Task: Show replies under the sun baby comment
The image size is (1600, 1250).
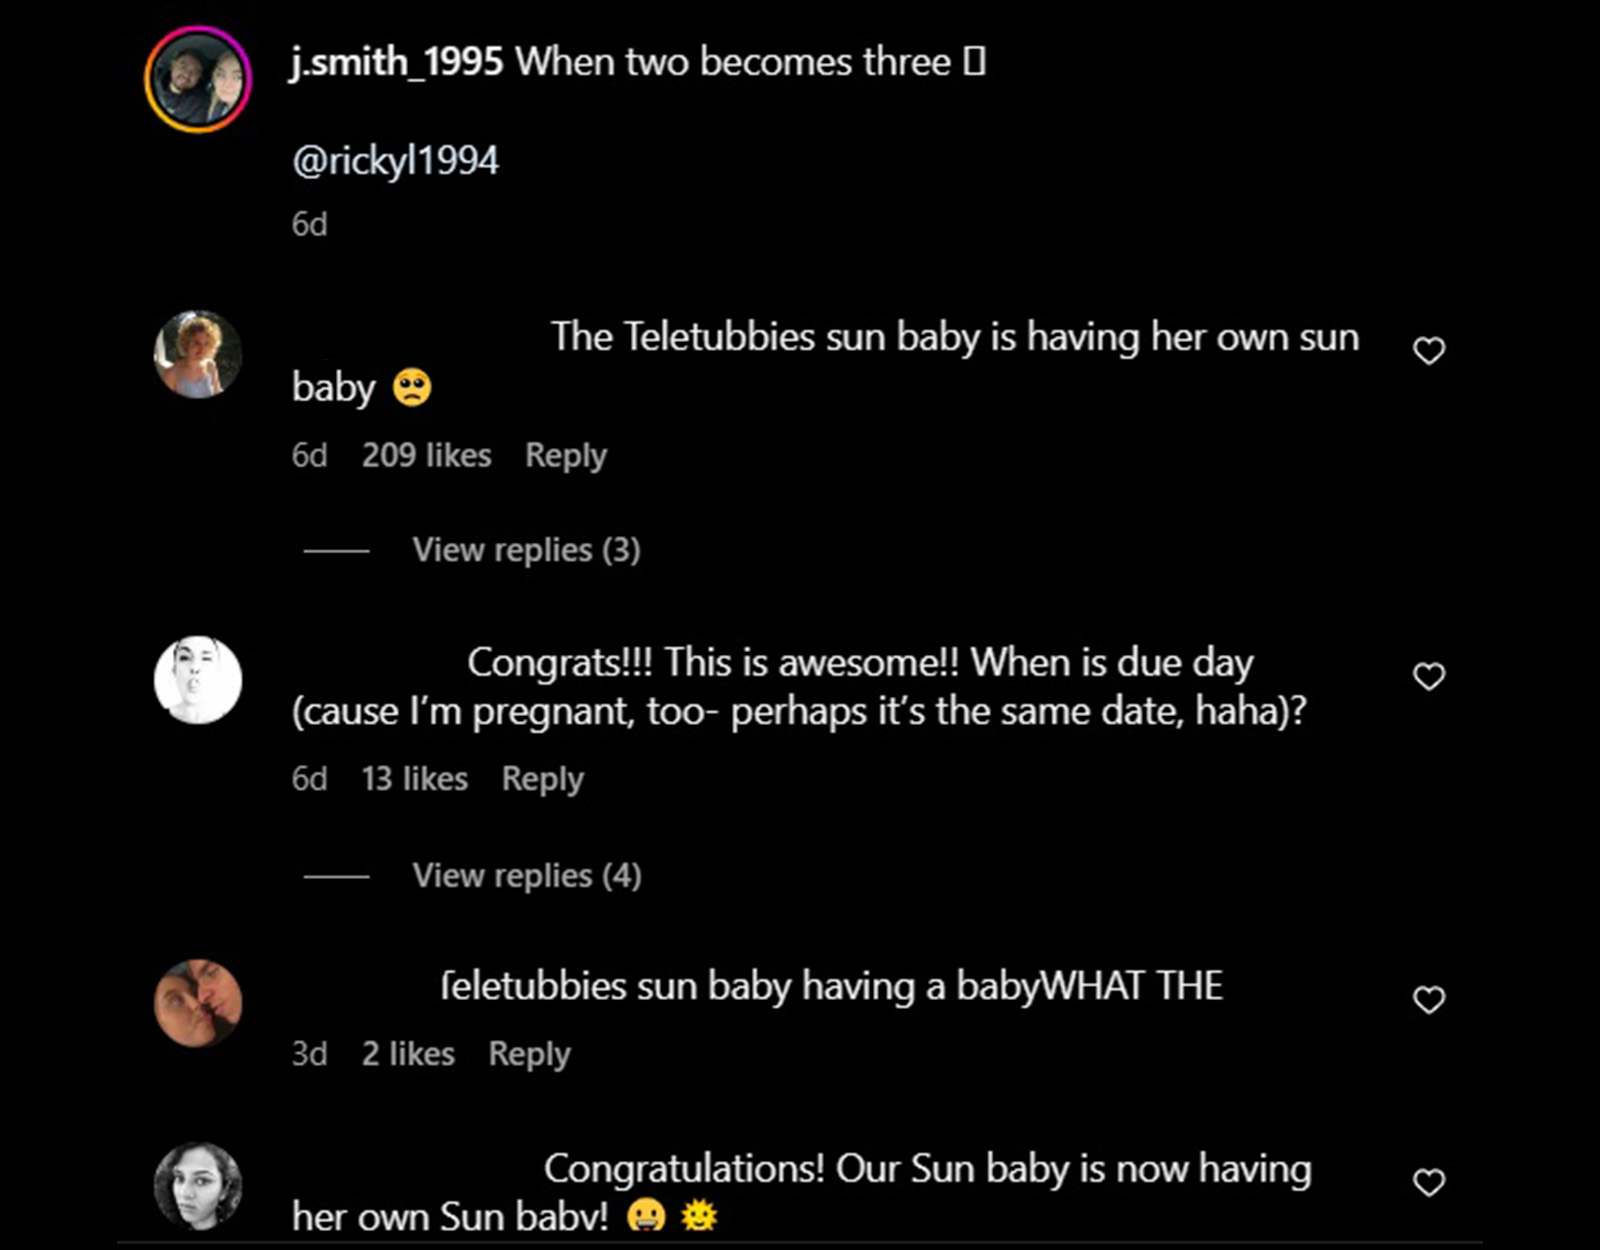Action: [x=525, y=550]
